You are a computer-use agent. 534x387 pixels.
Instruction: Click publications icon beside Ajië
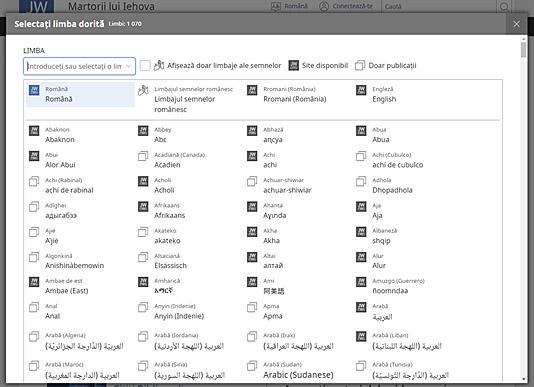34,232
